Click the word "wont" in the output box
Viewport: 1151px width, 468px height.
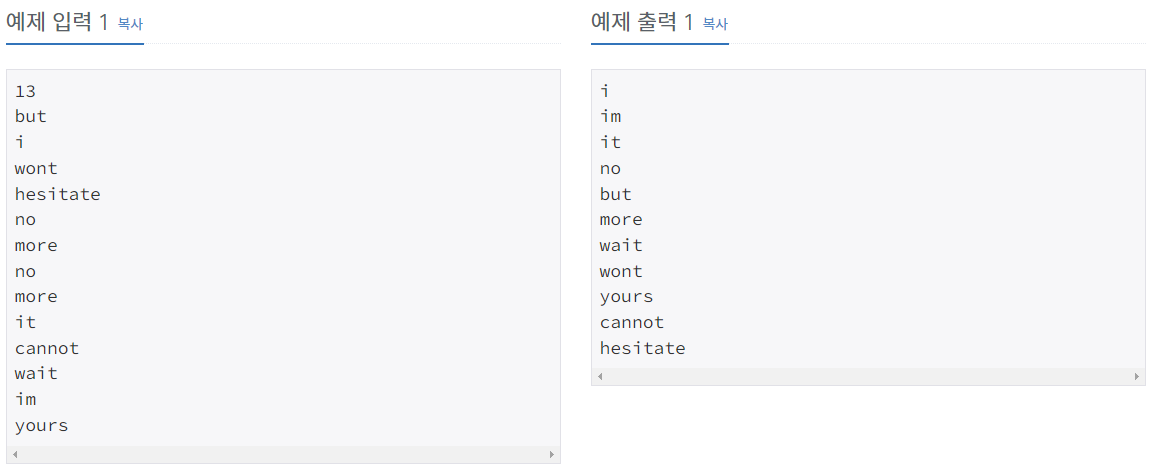tap(621, 271)
